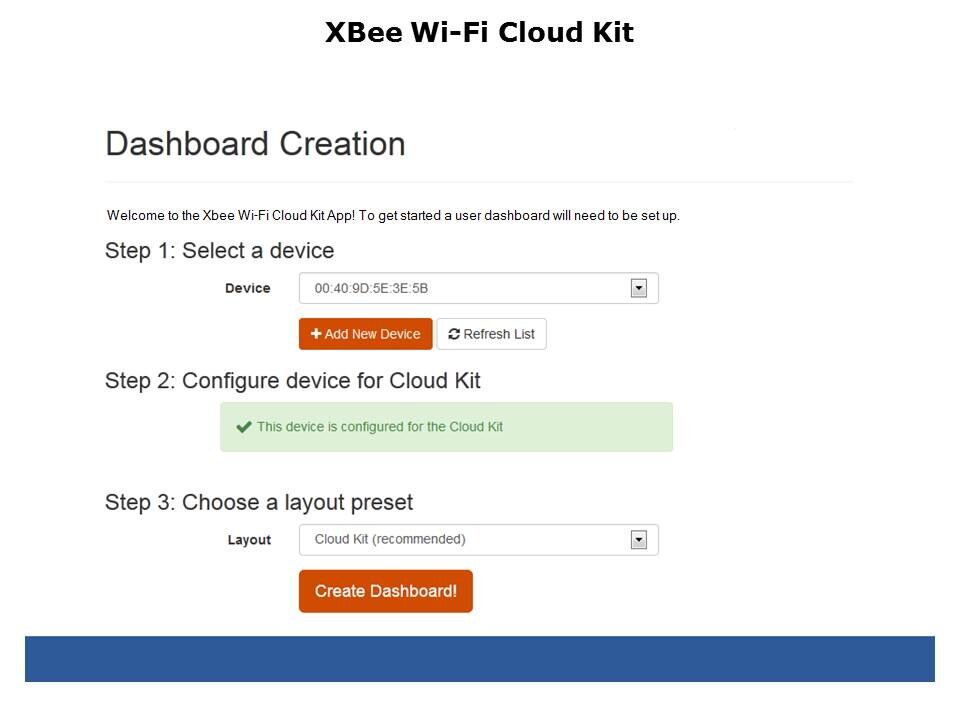Click the Dashboard Creation heading
Screen dimensions: 960x720
point(255,144)
